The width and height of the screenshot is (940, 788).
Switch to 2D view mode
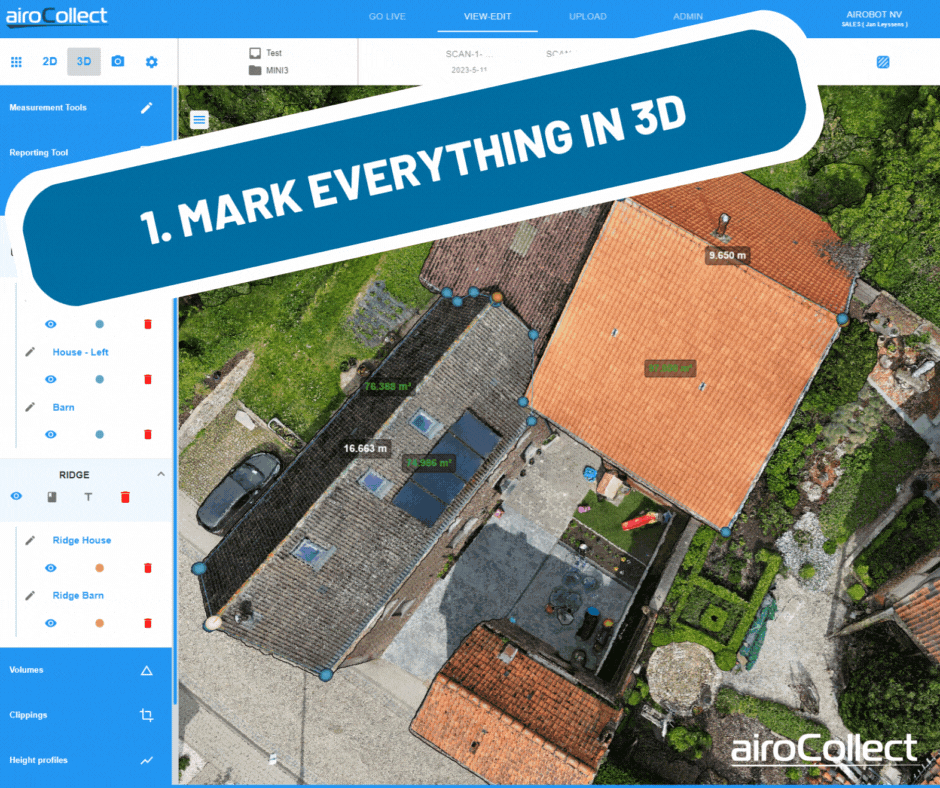(x=49, y=62)
